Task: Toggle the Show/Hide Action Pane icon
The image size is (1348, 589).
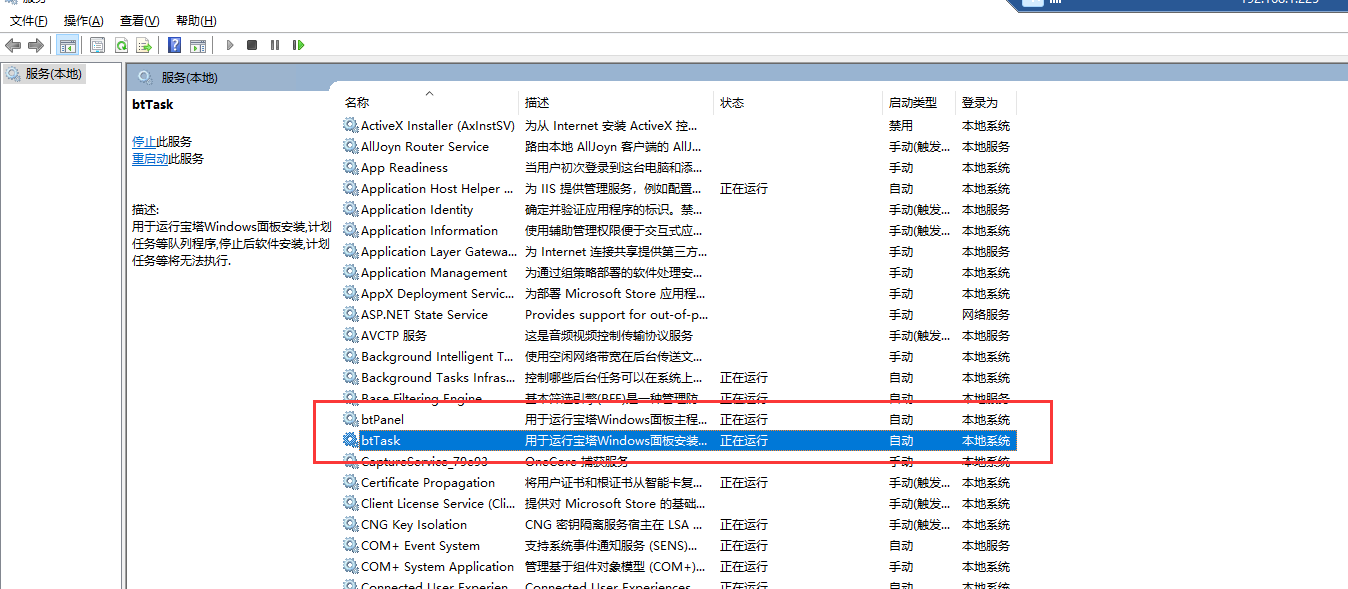Action: tap(198, 45)
